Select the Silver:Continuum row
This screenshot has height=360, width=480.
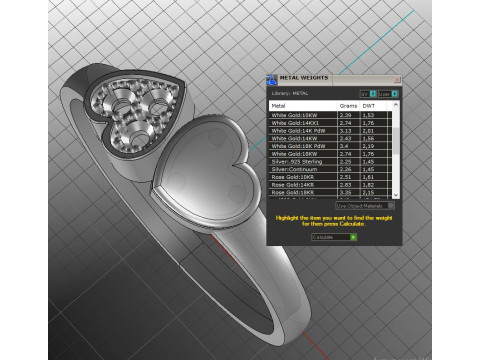point(330,169)
